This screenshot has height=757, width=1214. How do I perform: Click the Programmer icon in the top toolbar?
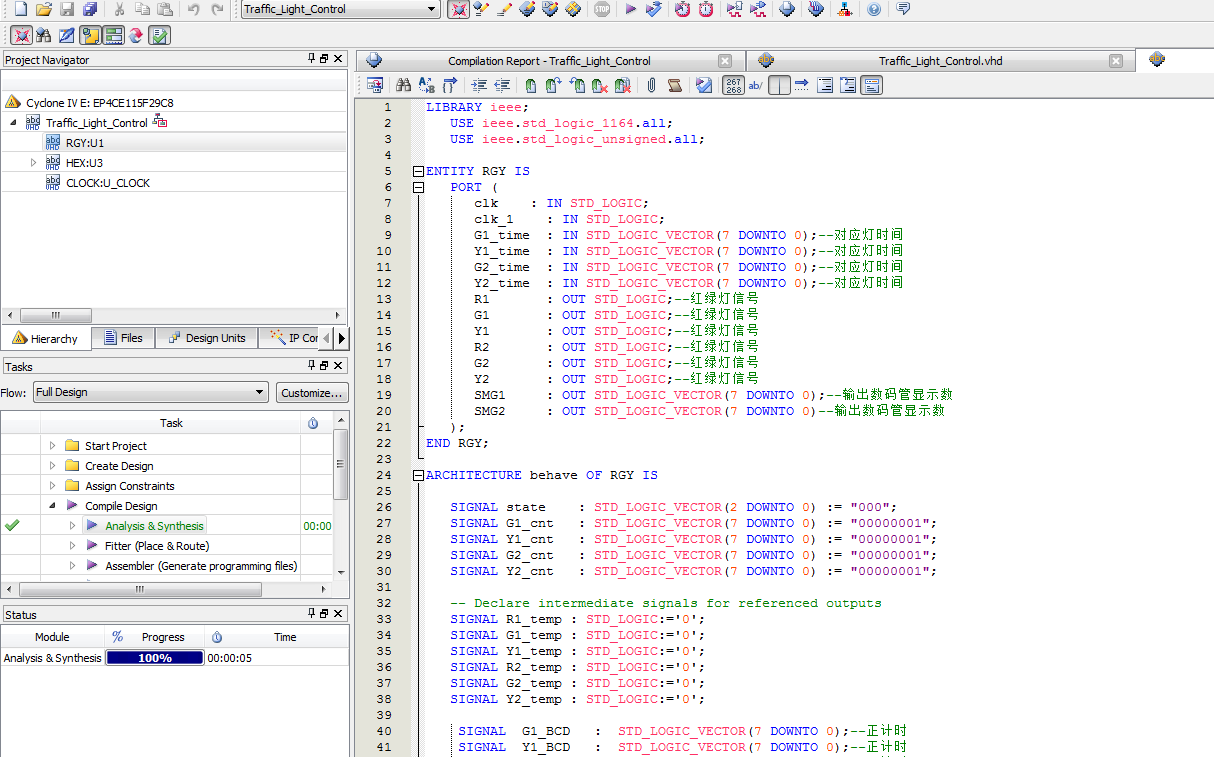[x=816, y=9]
